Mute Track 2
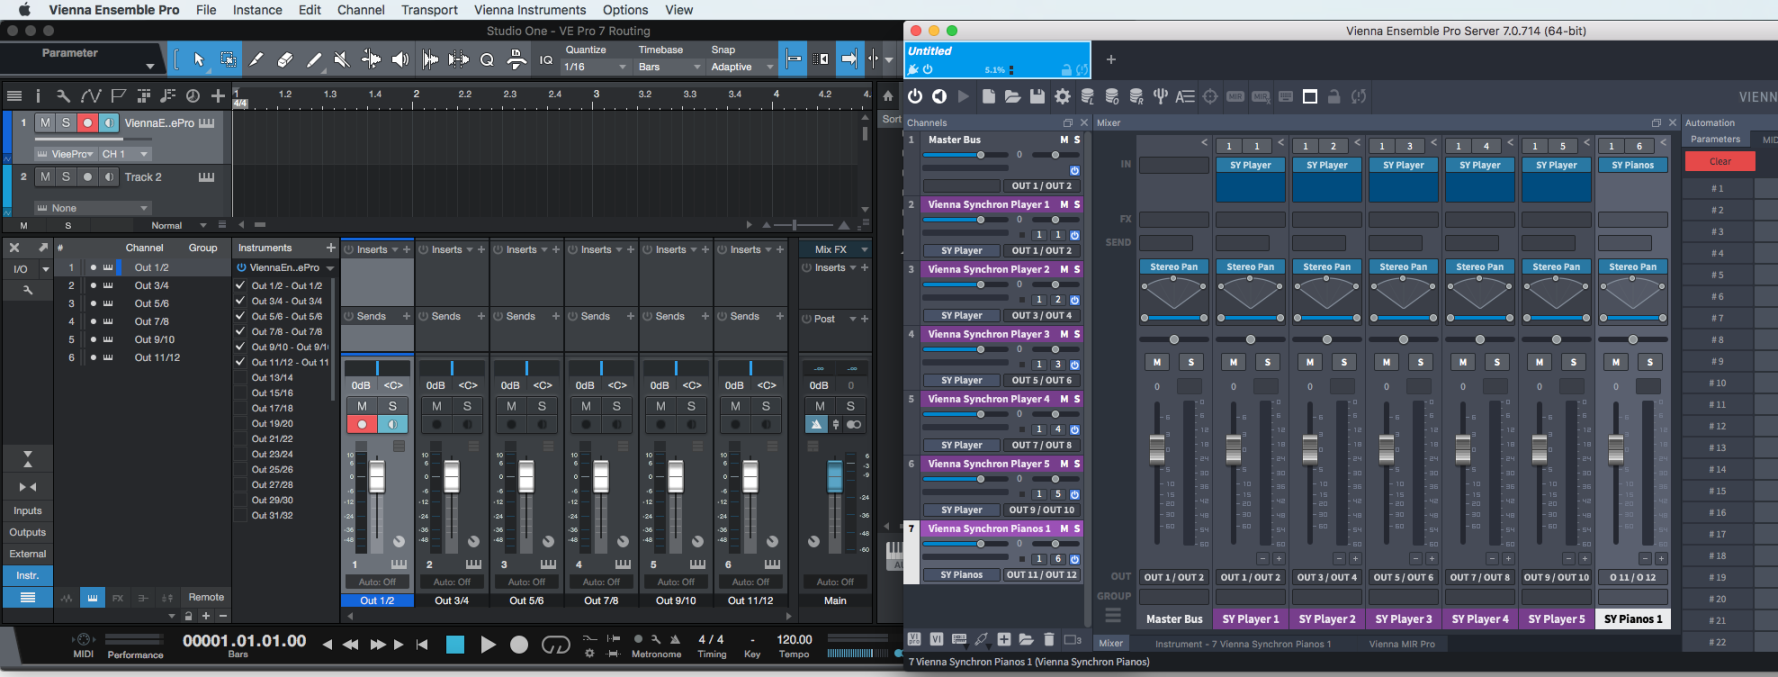1778x677 pixels. (45, 177)
